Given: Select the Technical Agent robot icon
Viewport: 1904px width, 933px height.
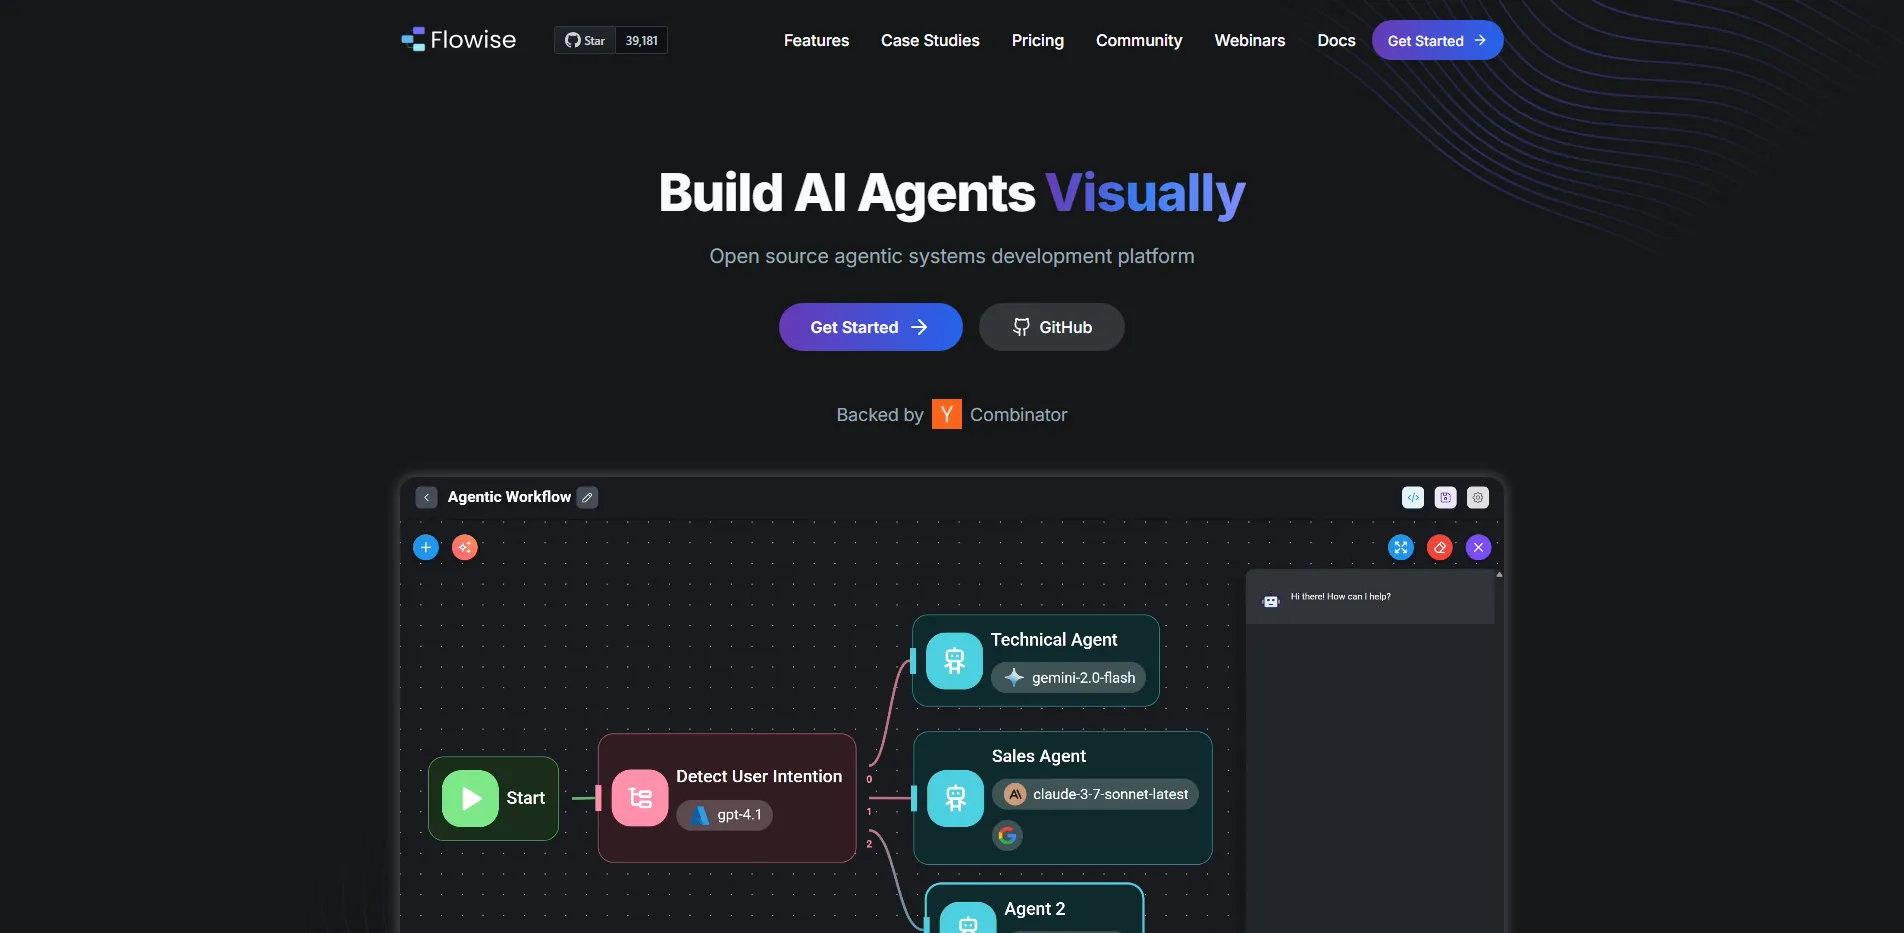Looking at the screenshot, I should pos(953,660).
